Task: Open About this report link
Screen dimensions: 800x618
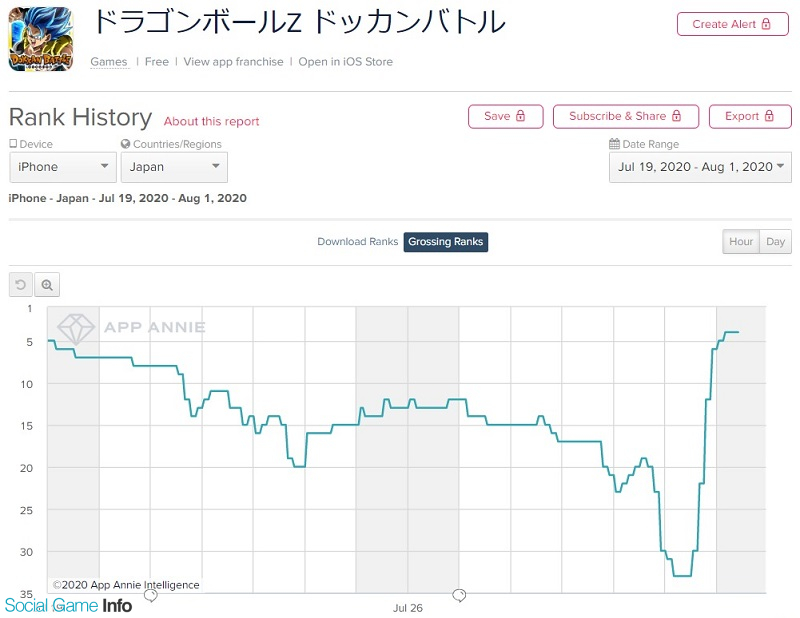Action: (x=211, y=121)
